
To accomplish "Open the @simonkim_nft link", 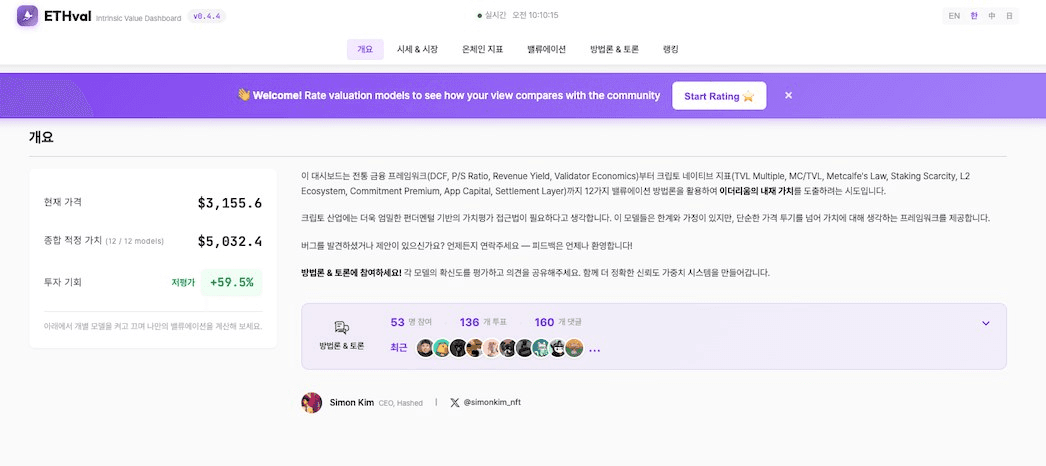I will tap(492, 403).
